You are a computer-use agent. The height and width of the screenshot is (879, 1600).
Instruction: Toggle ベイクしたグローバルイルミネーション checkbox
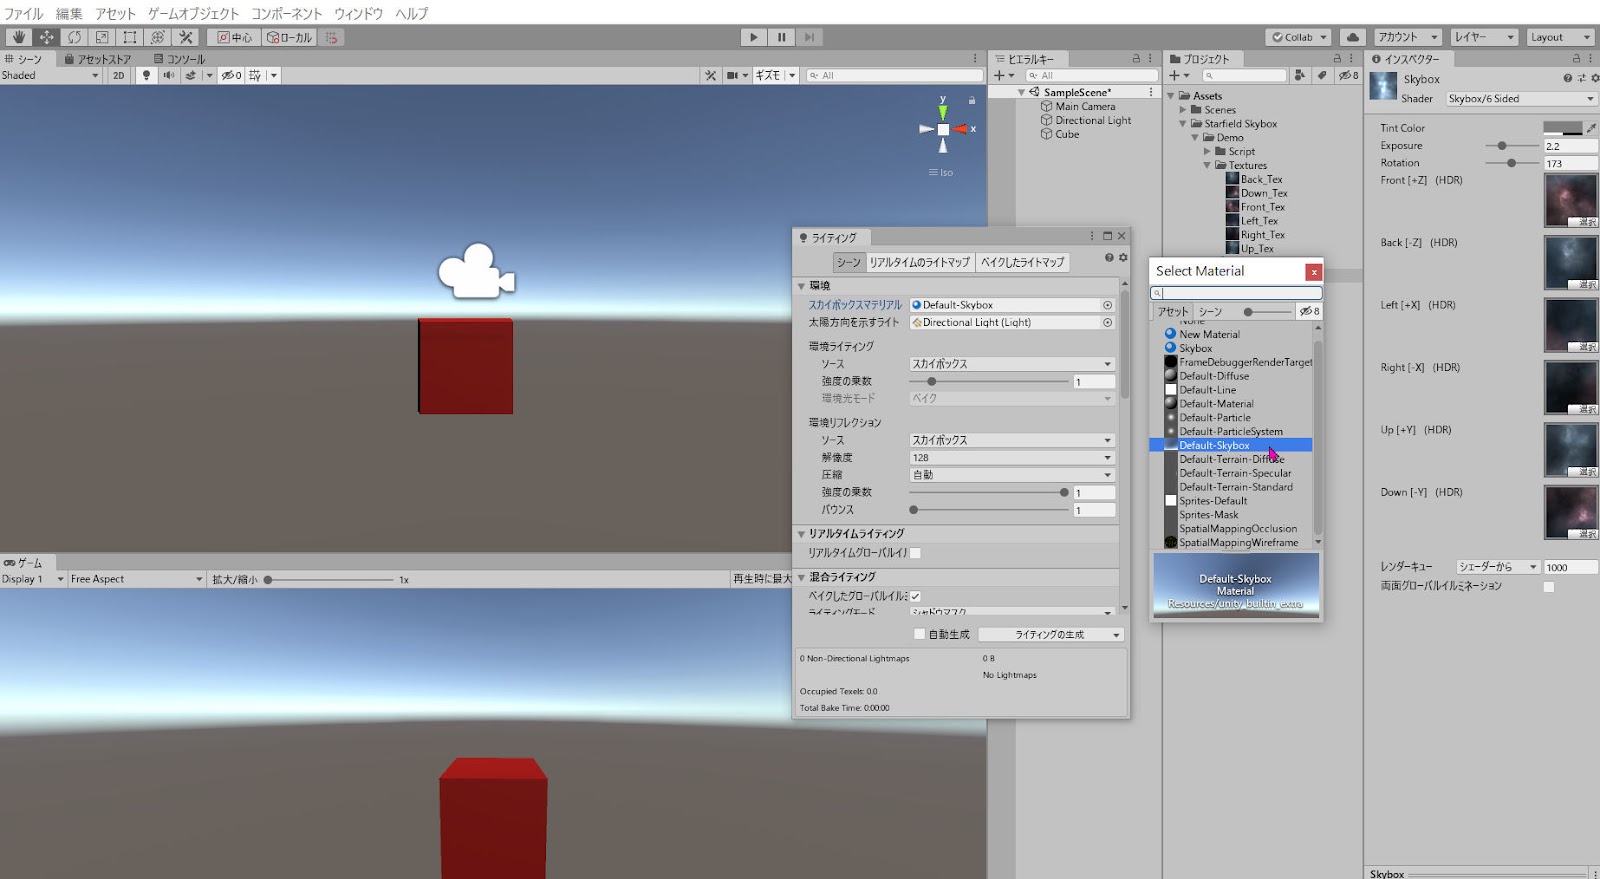click(x=915, y=596)
